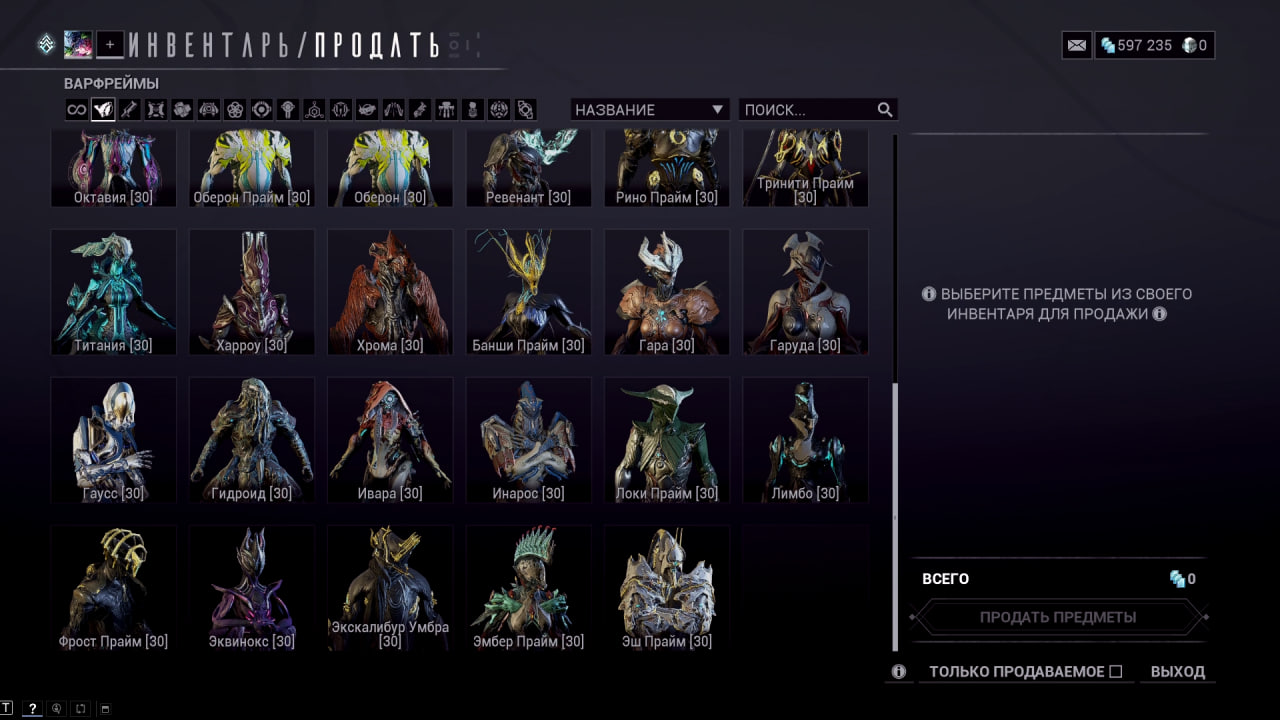1280x720 pixels.
Task: Select the infinity 'all items' category filter
Action: [x=77, y=110]
